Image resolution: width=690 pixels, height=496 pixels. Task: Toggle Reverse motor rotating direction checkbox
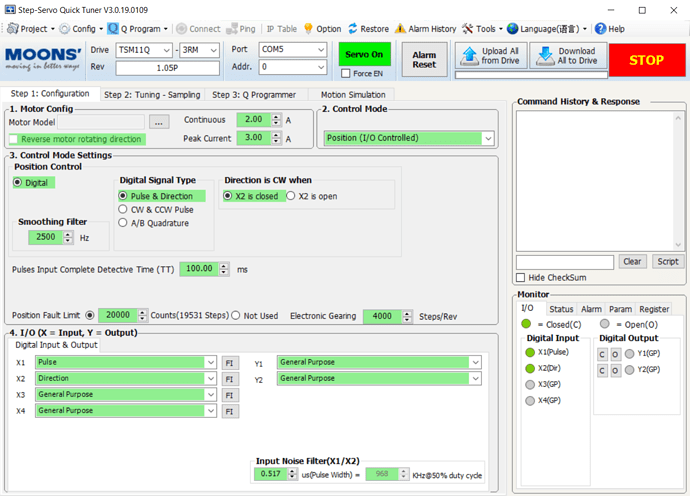[x=14, y=139]
